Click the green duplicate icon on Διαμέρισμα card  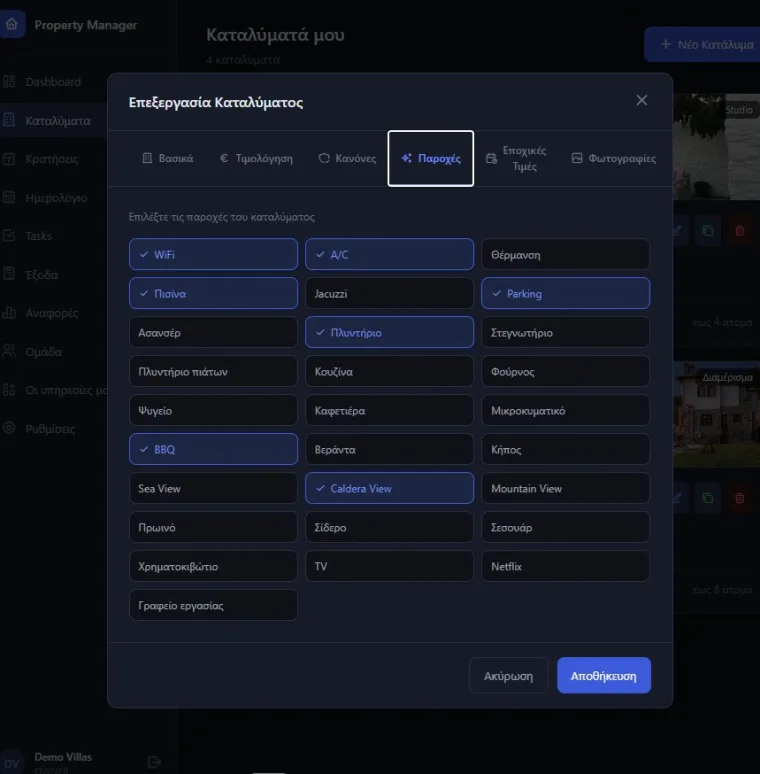pyautogui.click(x=708, y=498)
